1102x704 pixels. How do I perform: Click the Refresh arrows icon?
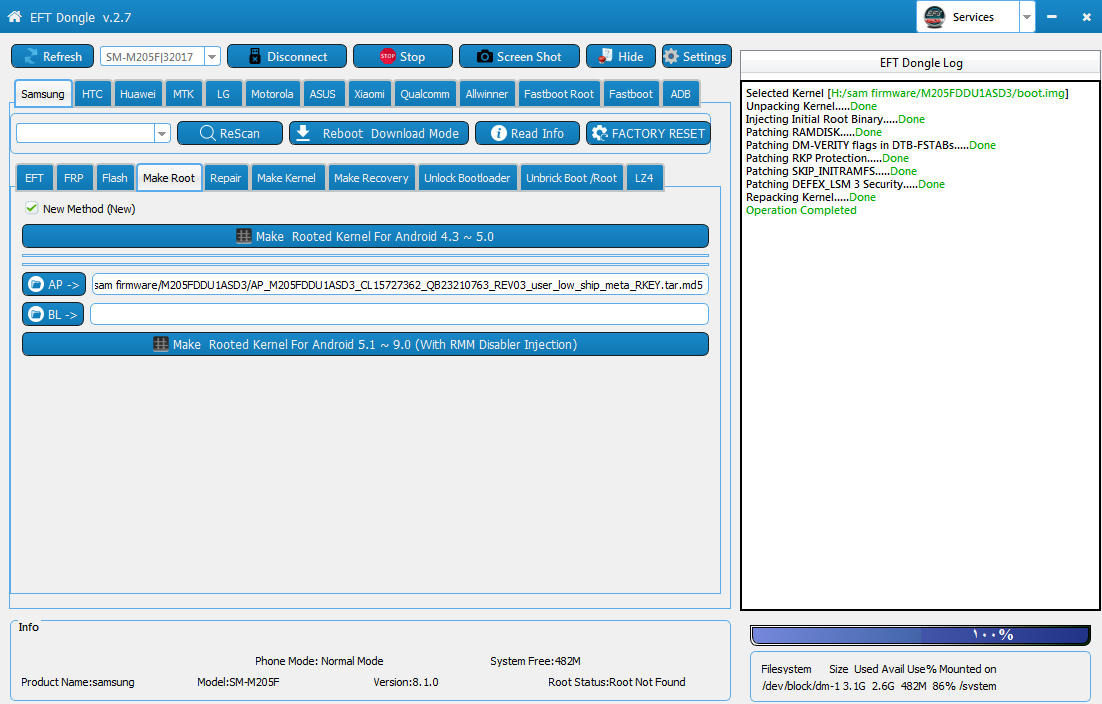click(30, 56)
